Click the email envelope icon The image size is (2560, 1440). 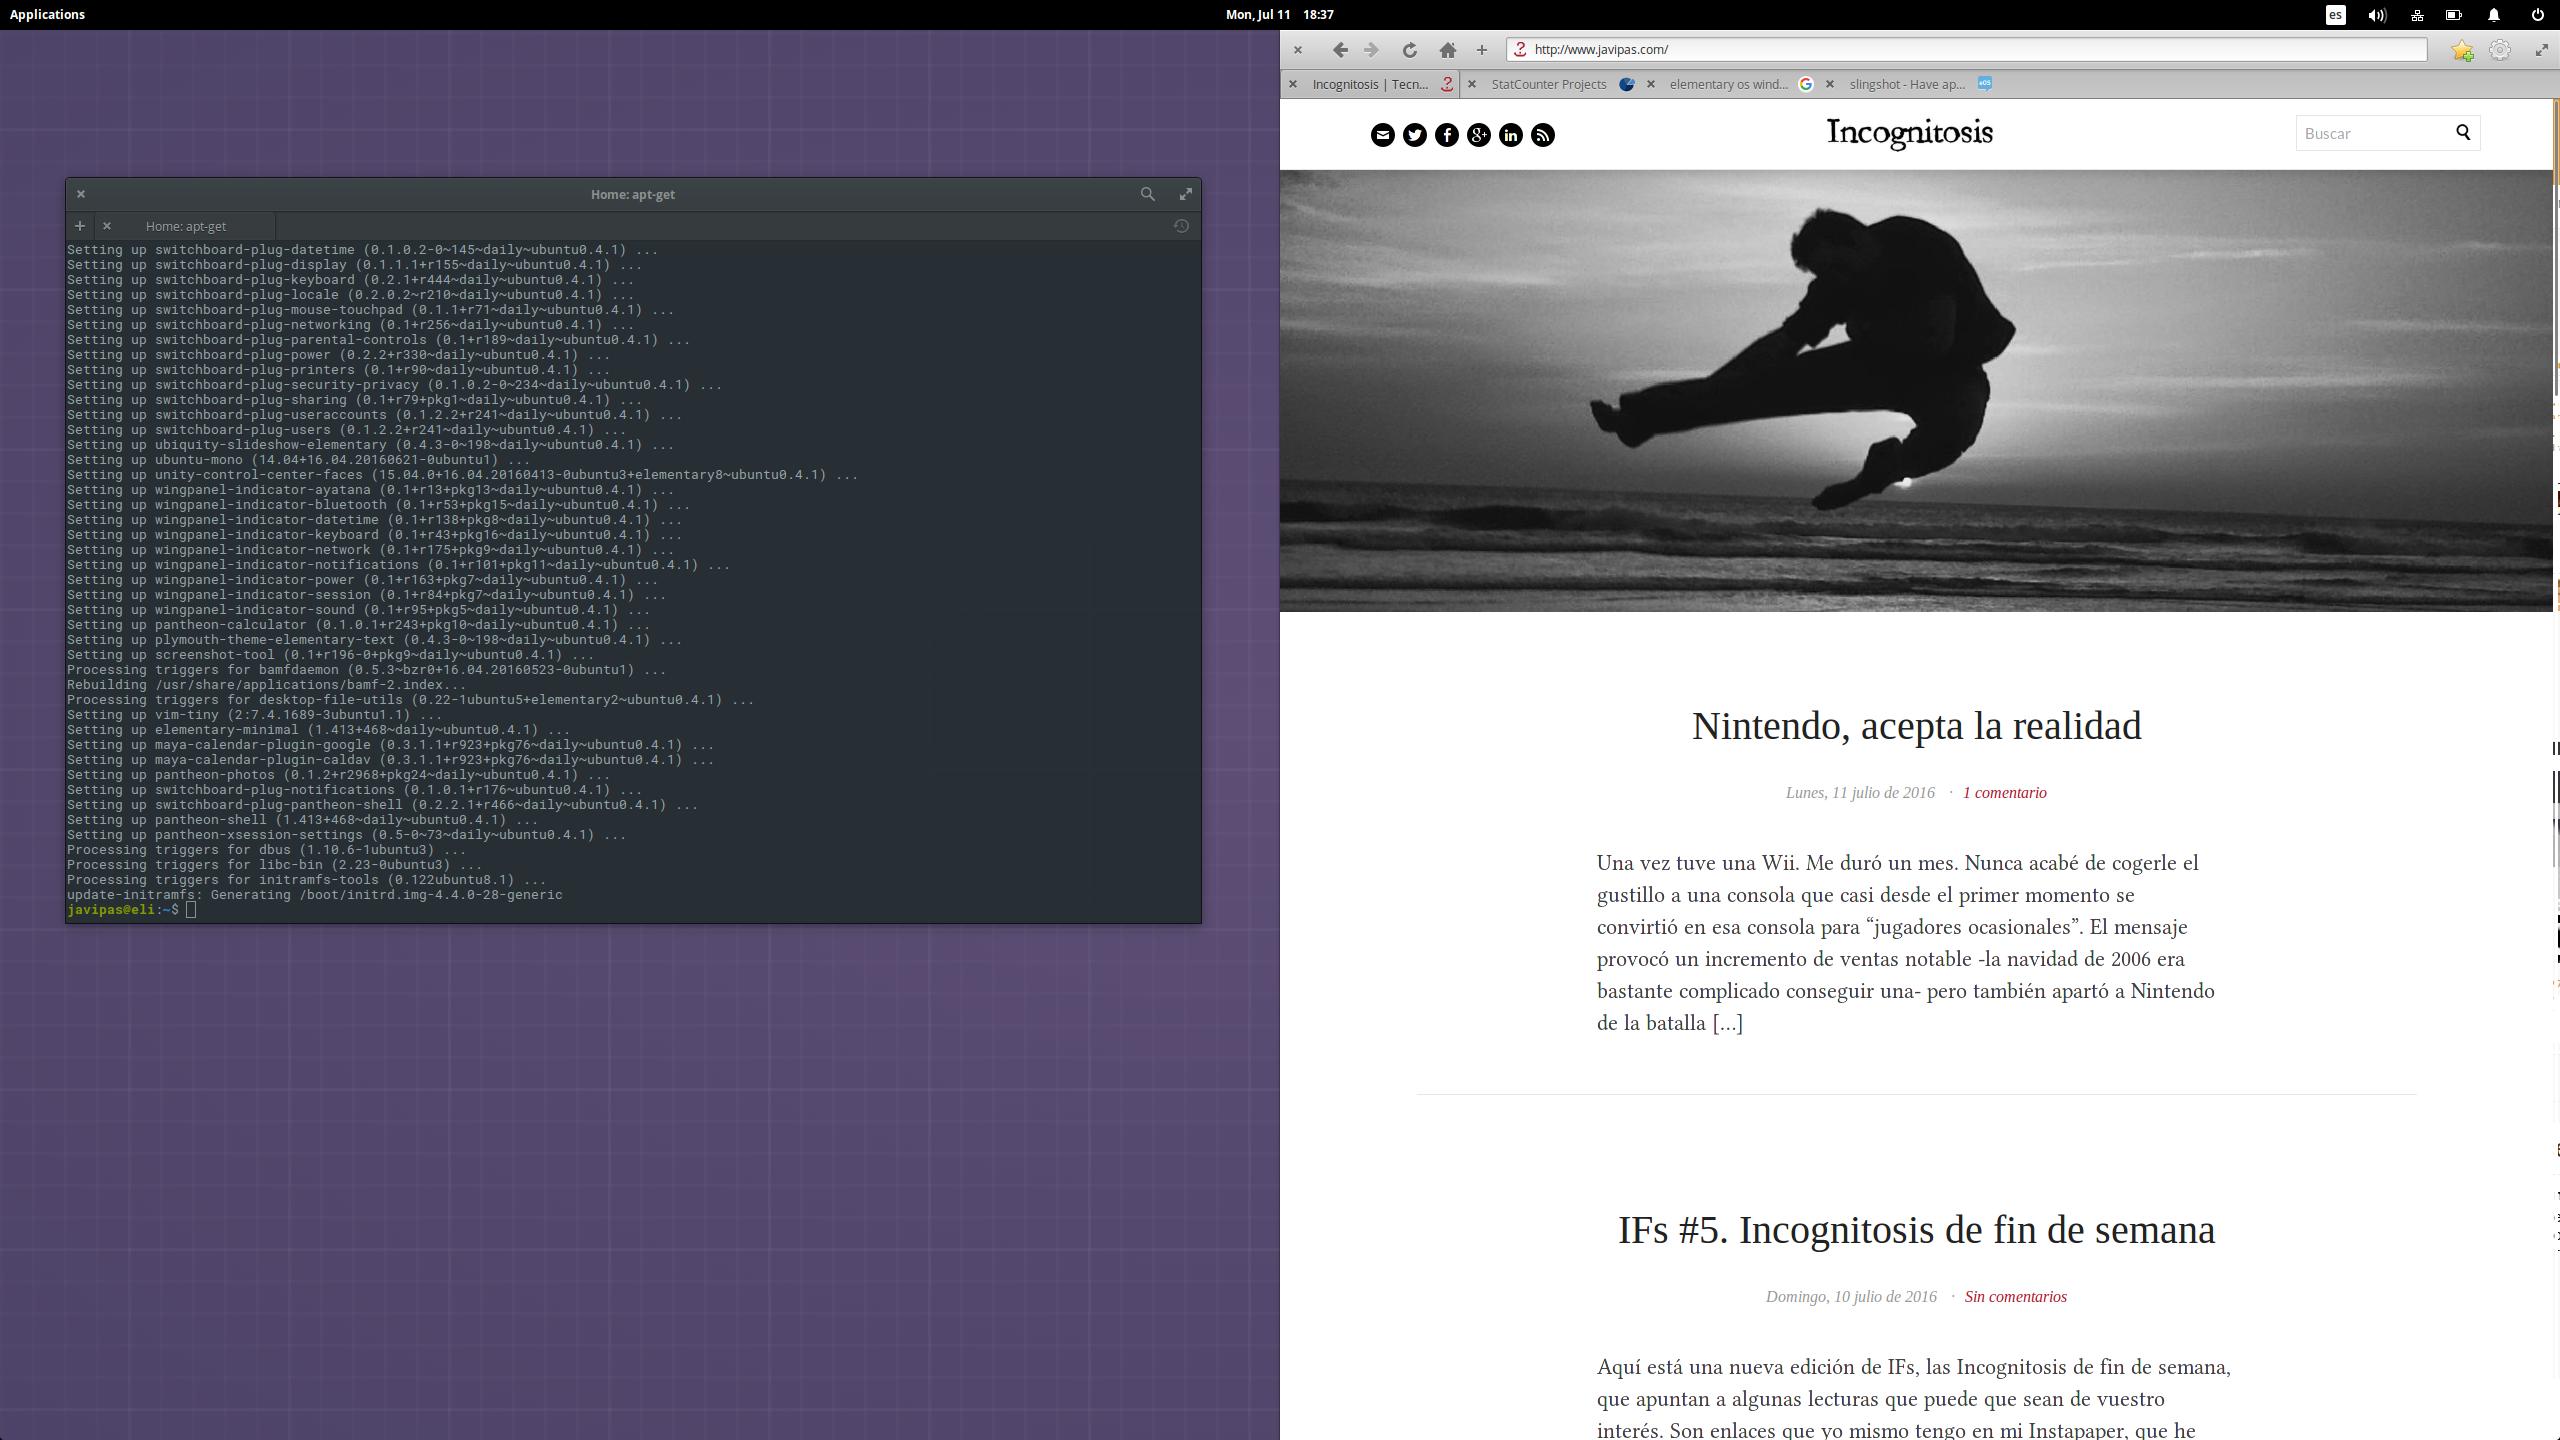pyautogui.click(x=1382, y=135)
